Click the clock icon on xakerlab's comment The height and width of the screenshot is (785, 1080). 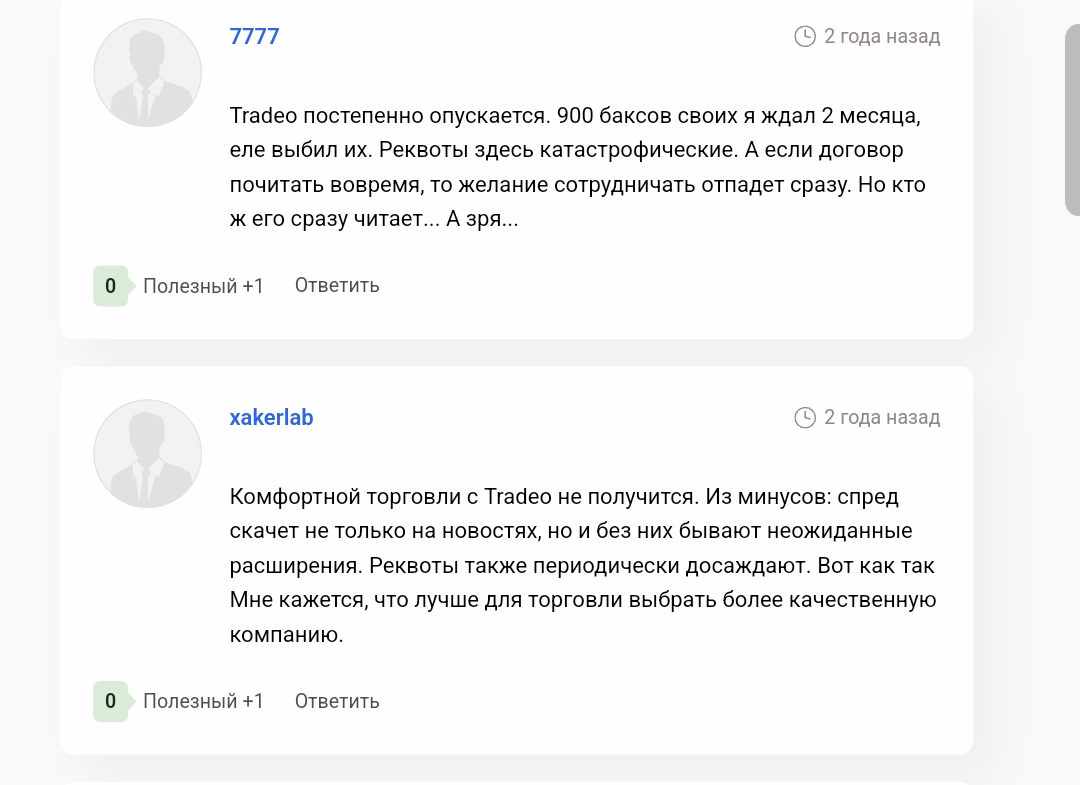pyautogui.click(x=805, y=418)
